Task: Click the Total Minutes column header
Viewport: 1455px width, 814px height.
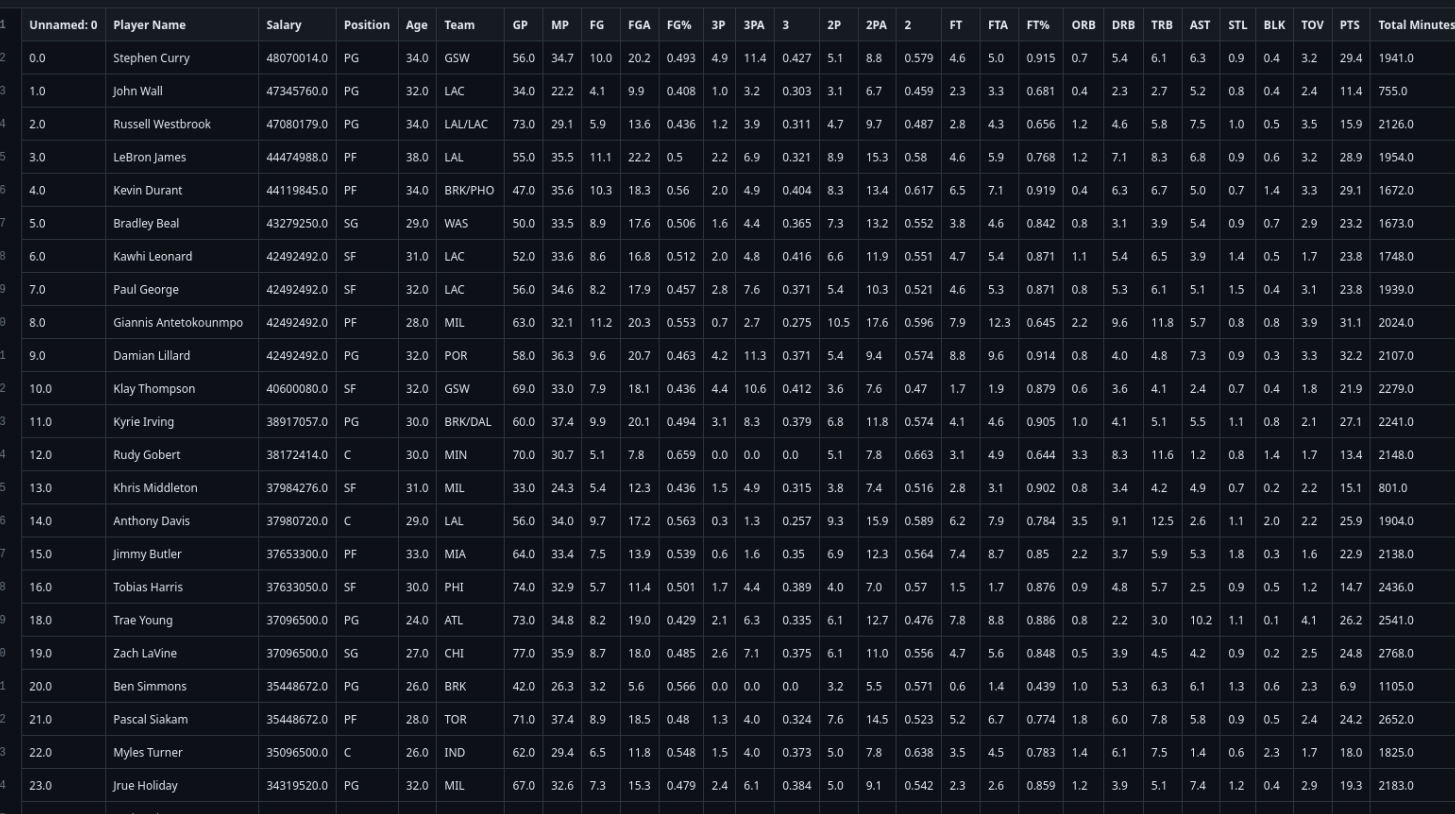Action: 1412,25
